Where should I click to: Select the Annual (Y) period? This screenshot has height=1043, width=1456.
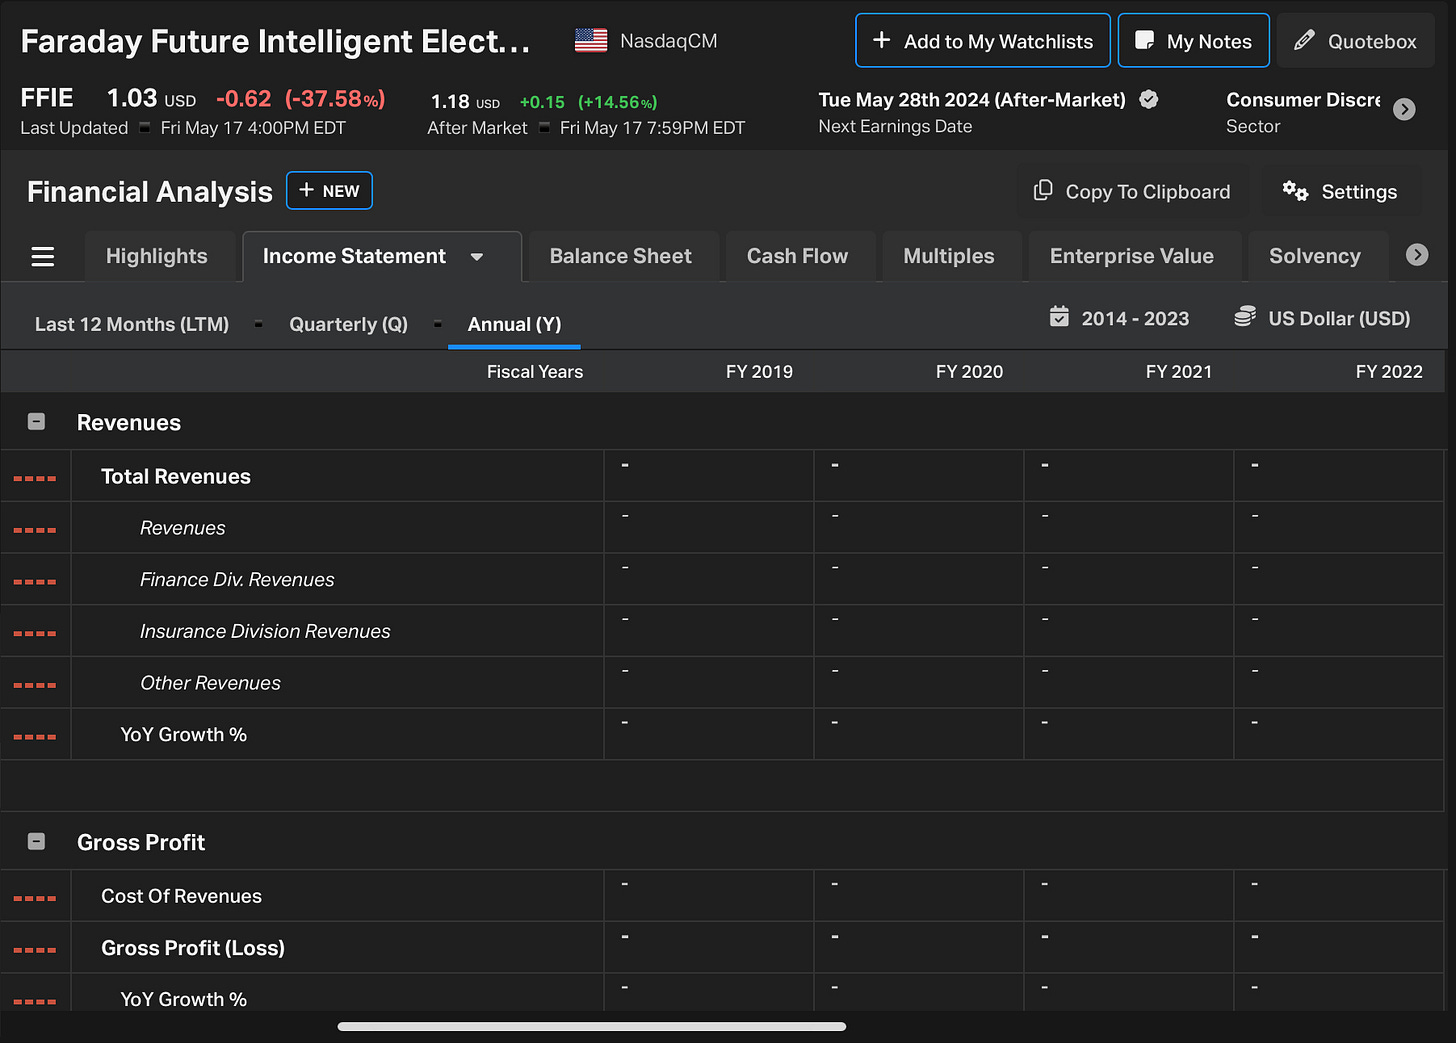[x=514, y=324]
